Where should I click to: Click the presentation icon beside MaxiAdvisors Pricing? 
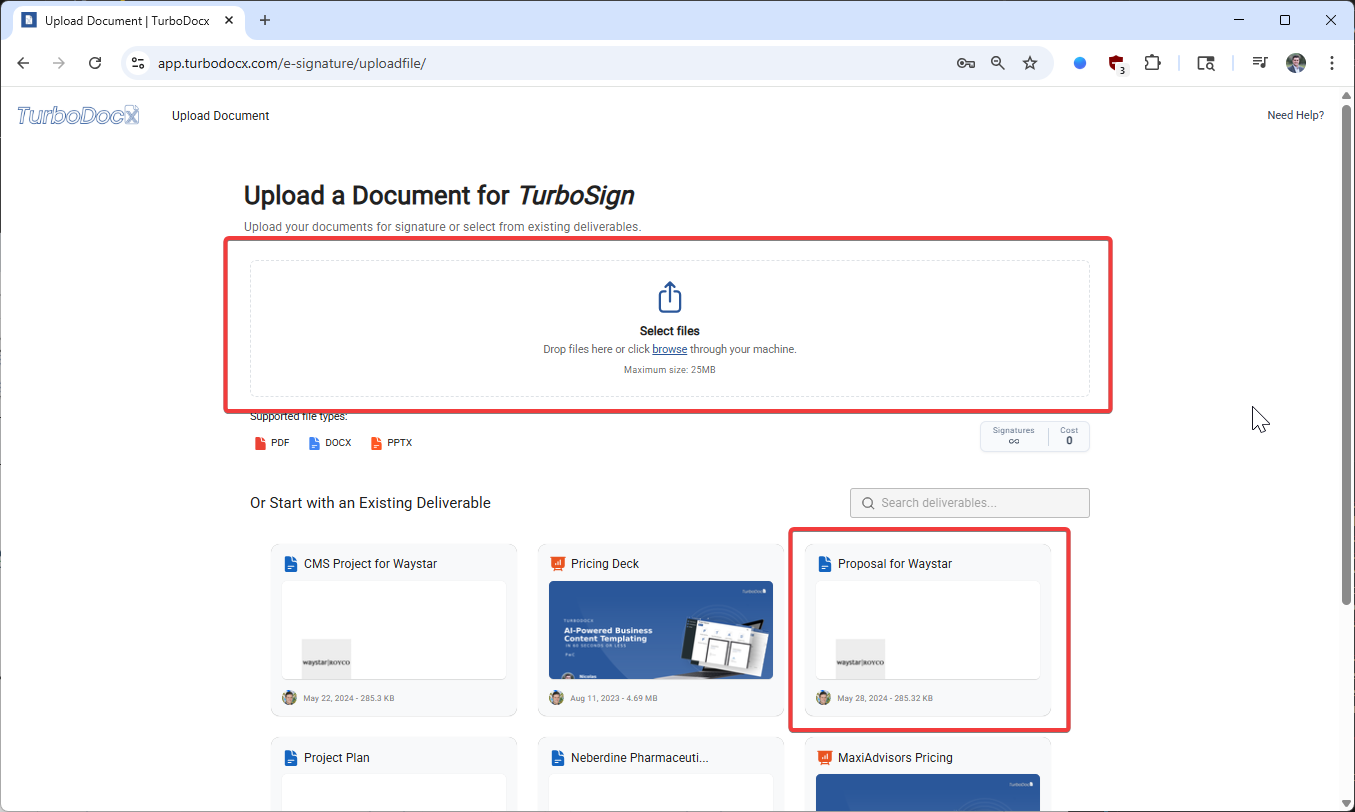825,758
